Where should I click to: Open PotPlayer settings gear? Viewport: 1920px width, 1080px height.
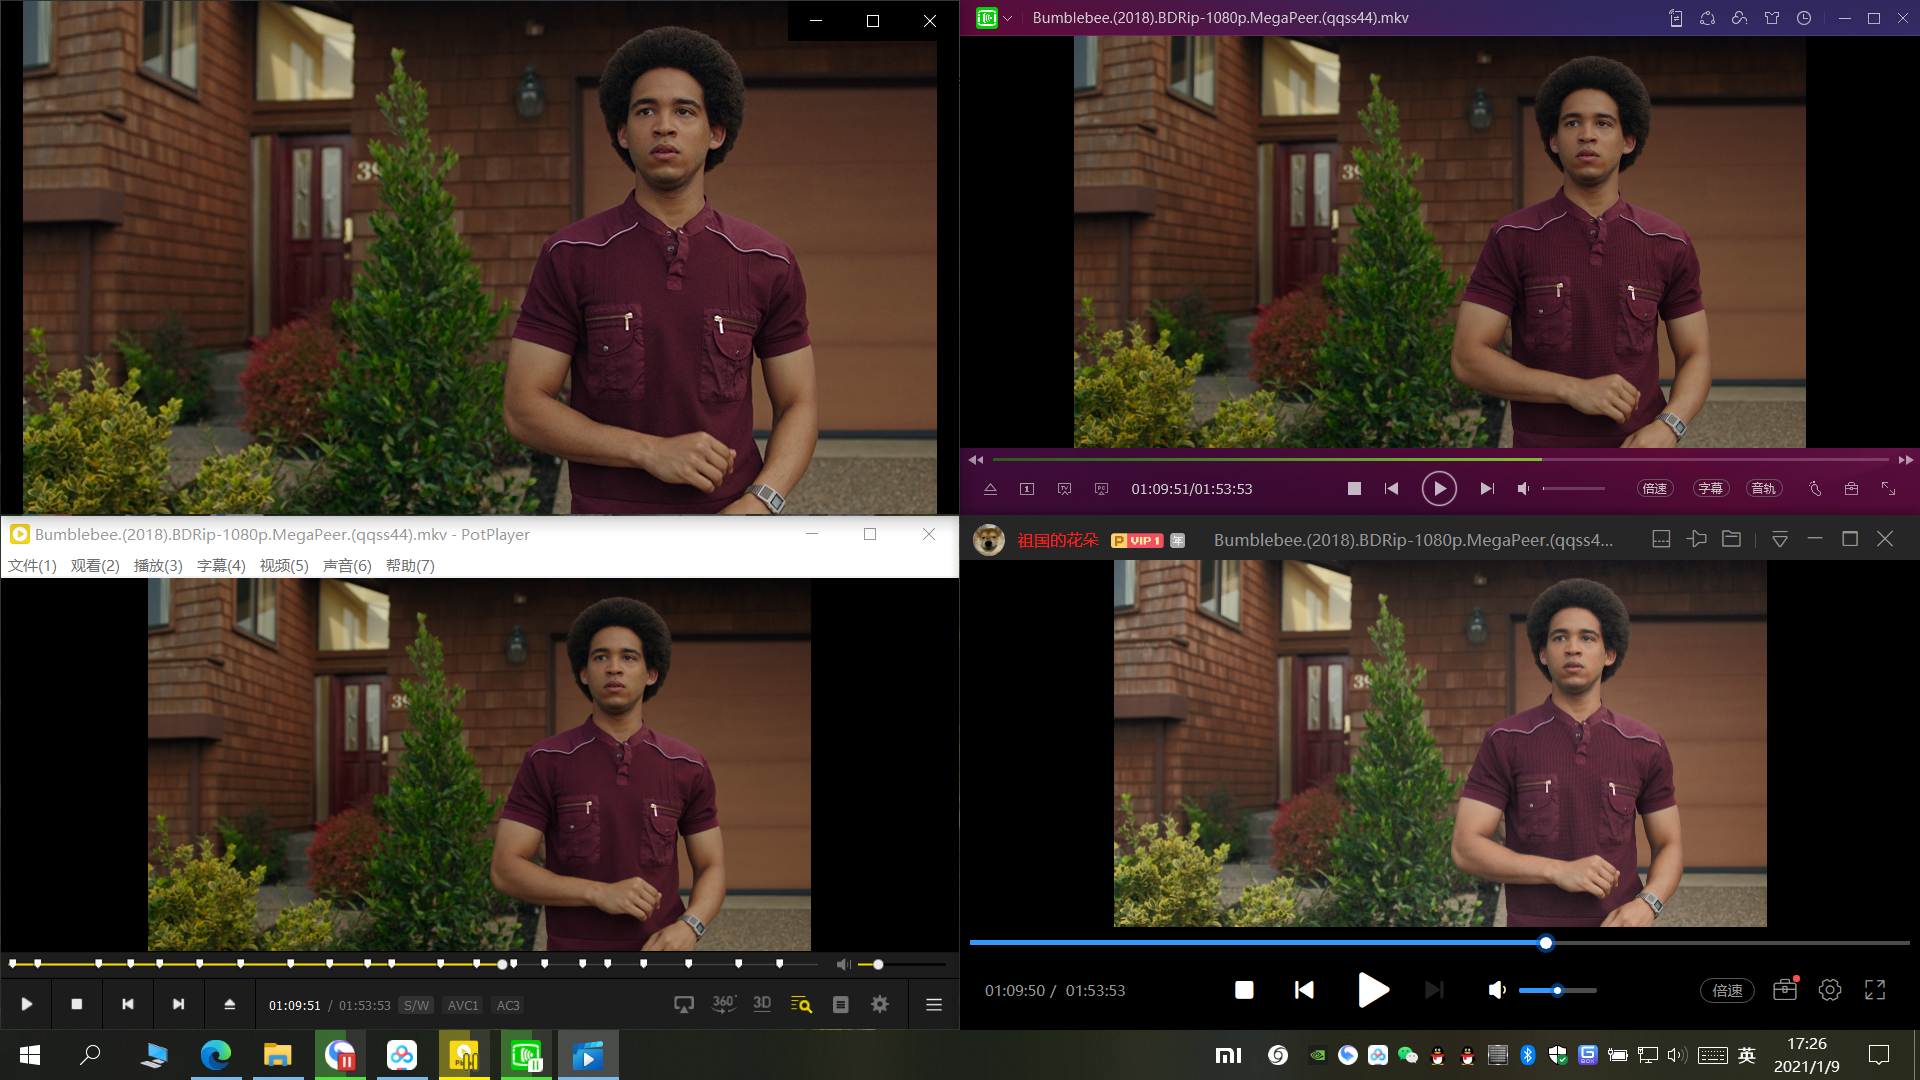point(880,1005)
